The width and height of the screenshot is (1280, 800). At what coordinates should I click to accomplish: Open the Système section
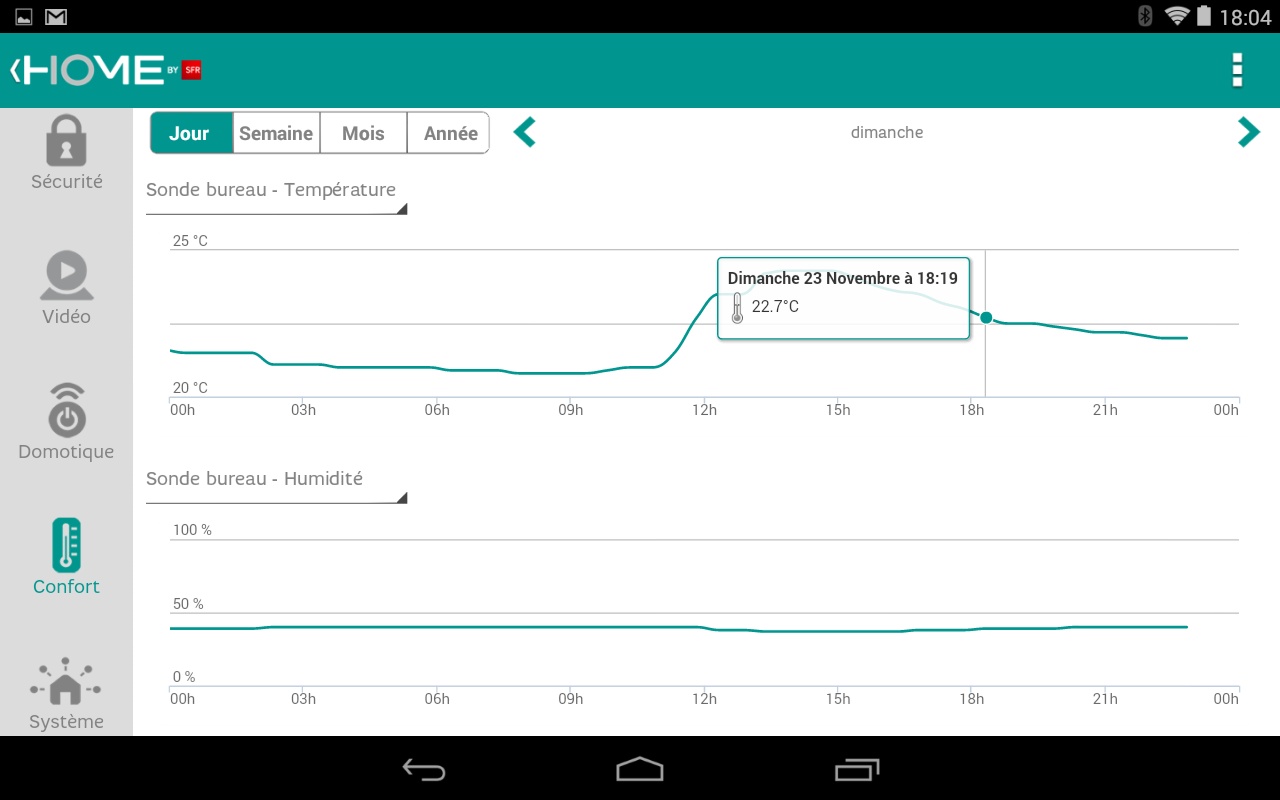pos(66,690)
